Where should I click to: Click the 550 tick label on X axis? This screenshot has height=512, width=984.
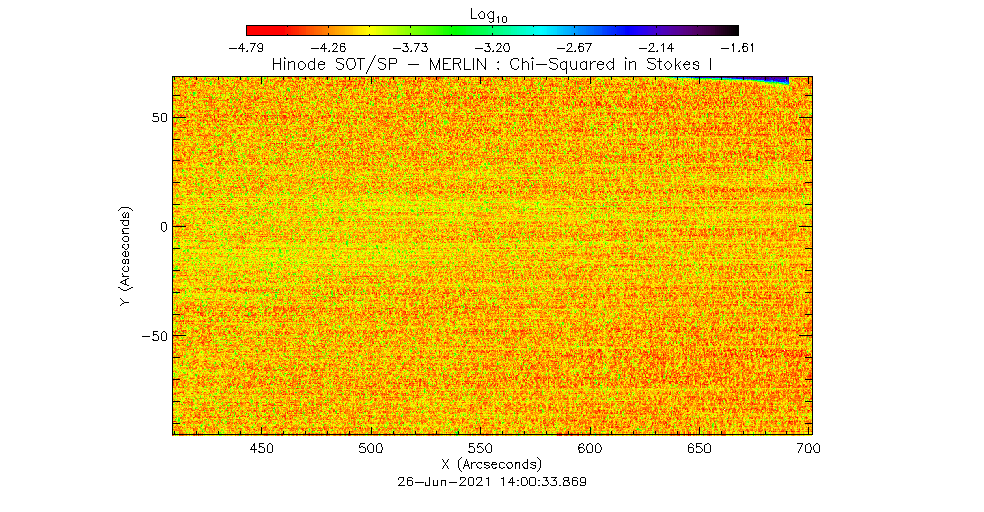tap(480, 450)
